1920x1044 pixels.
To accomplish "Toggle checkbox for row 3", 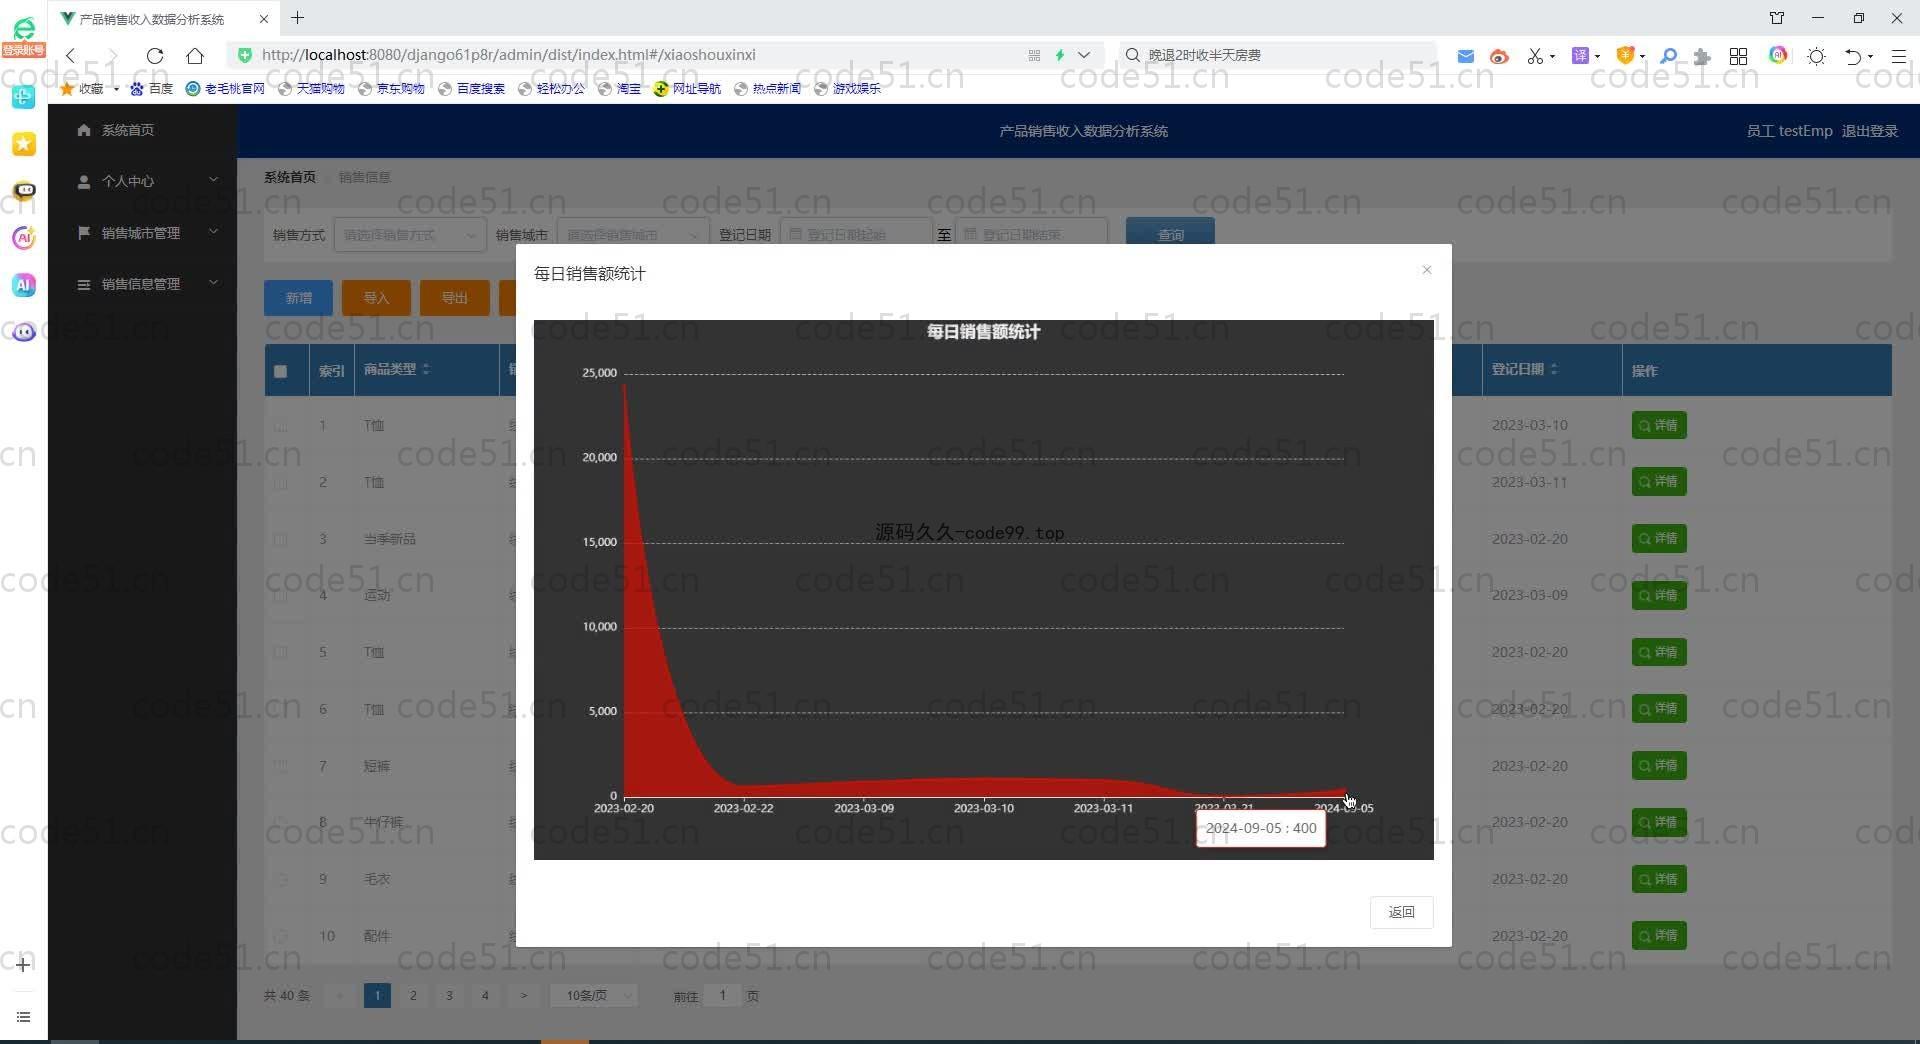I will tap(280, 539).
